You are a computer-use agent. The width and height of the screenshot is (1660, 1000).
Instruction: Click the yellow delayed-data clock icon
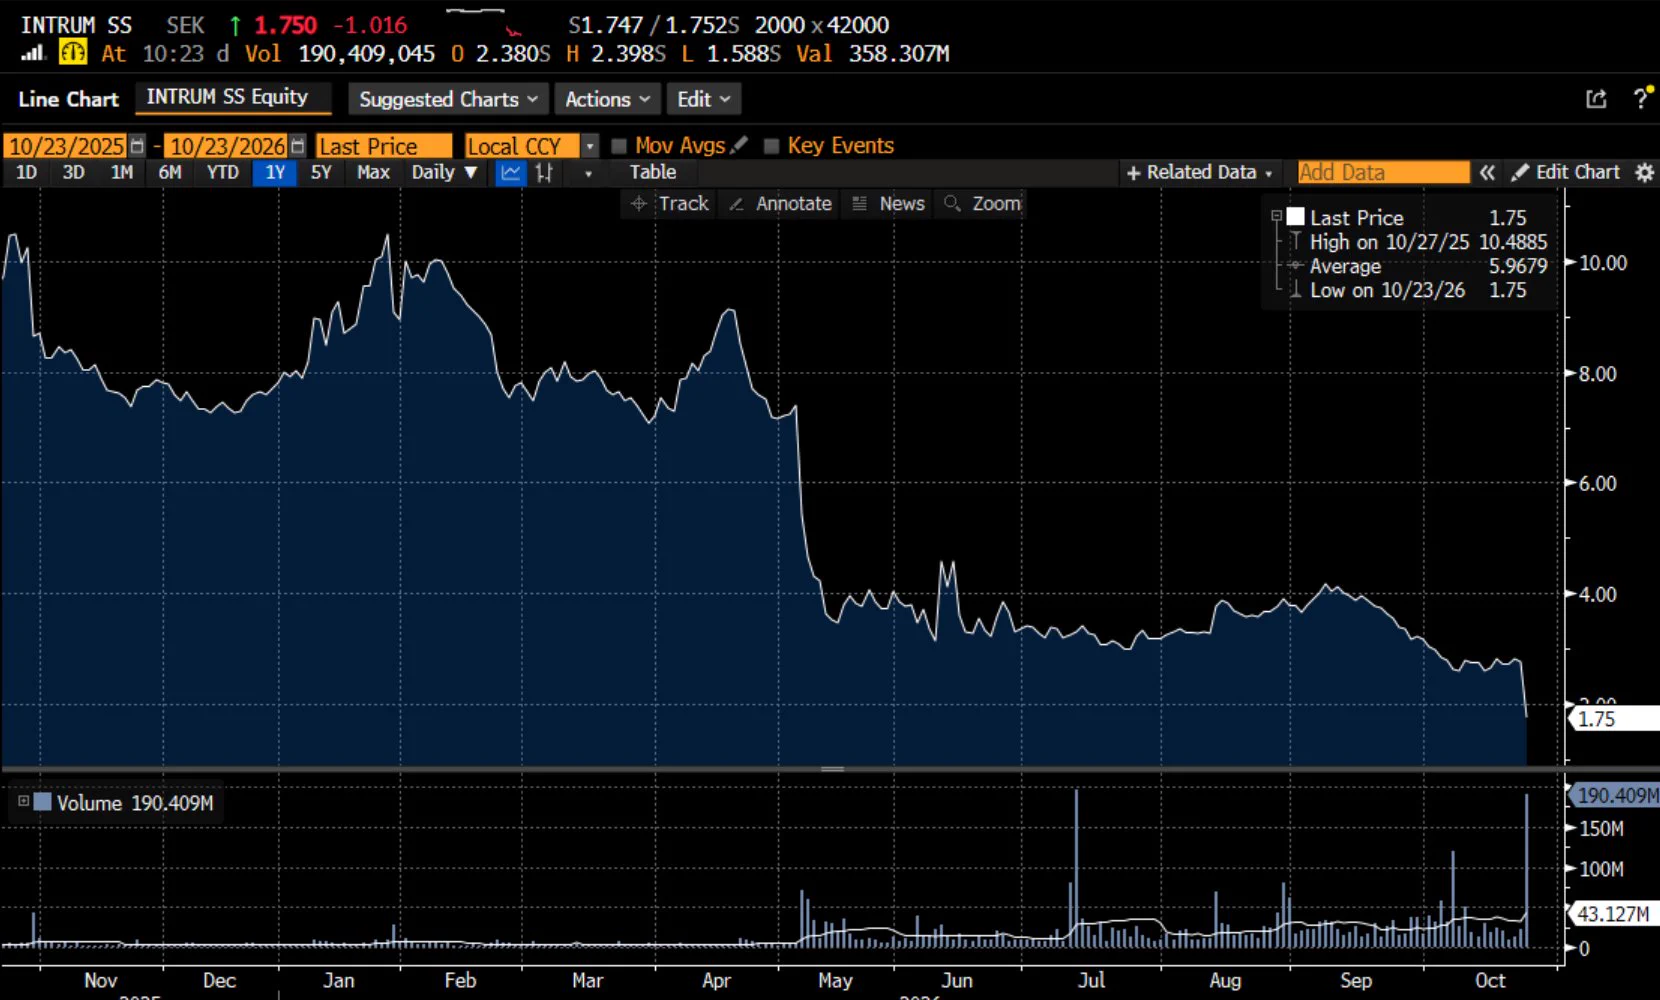(73, 52)
